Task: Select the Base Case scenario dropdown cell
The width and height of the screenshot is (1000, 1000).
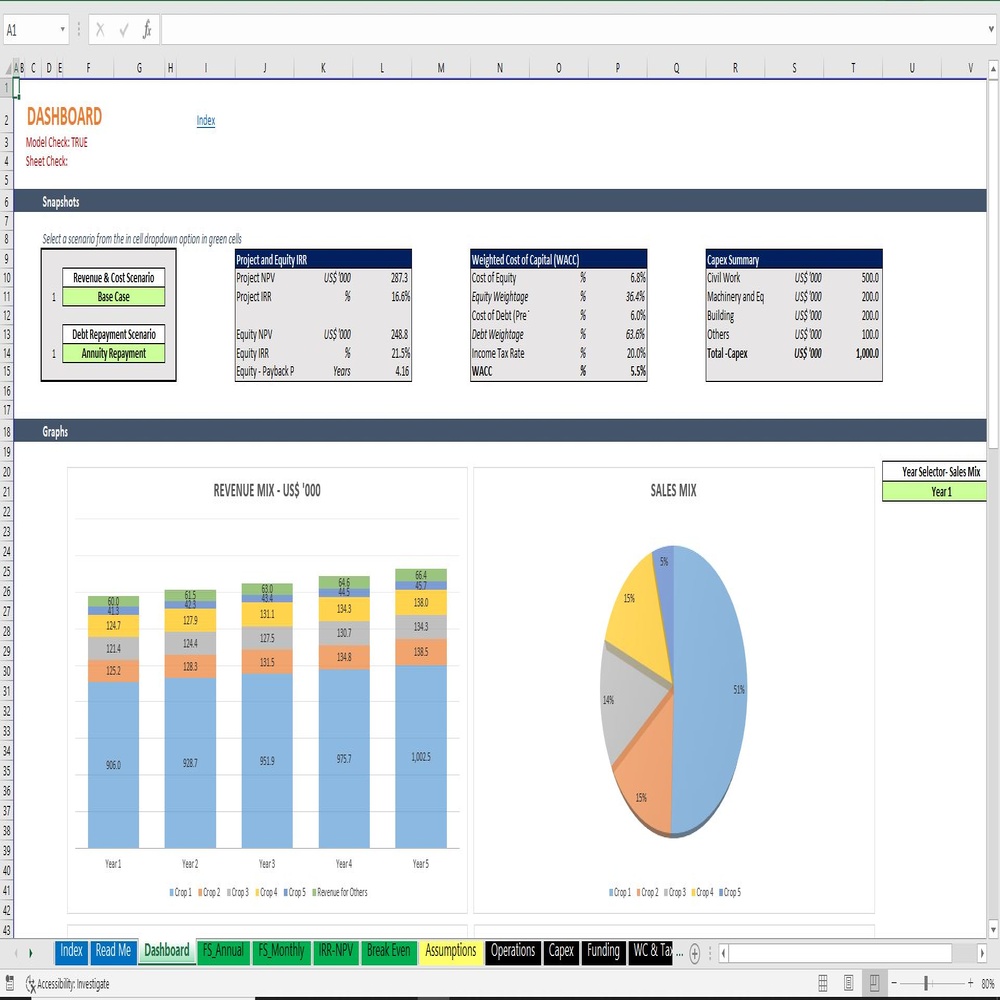Action: coord(114,297)
